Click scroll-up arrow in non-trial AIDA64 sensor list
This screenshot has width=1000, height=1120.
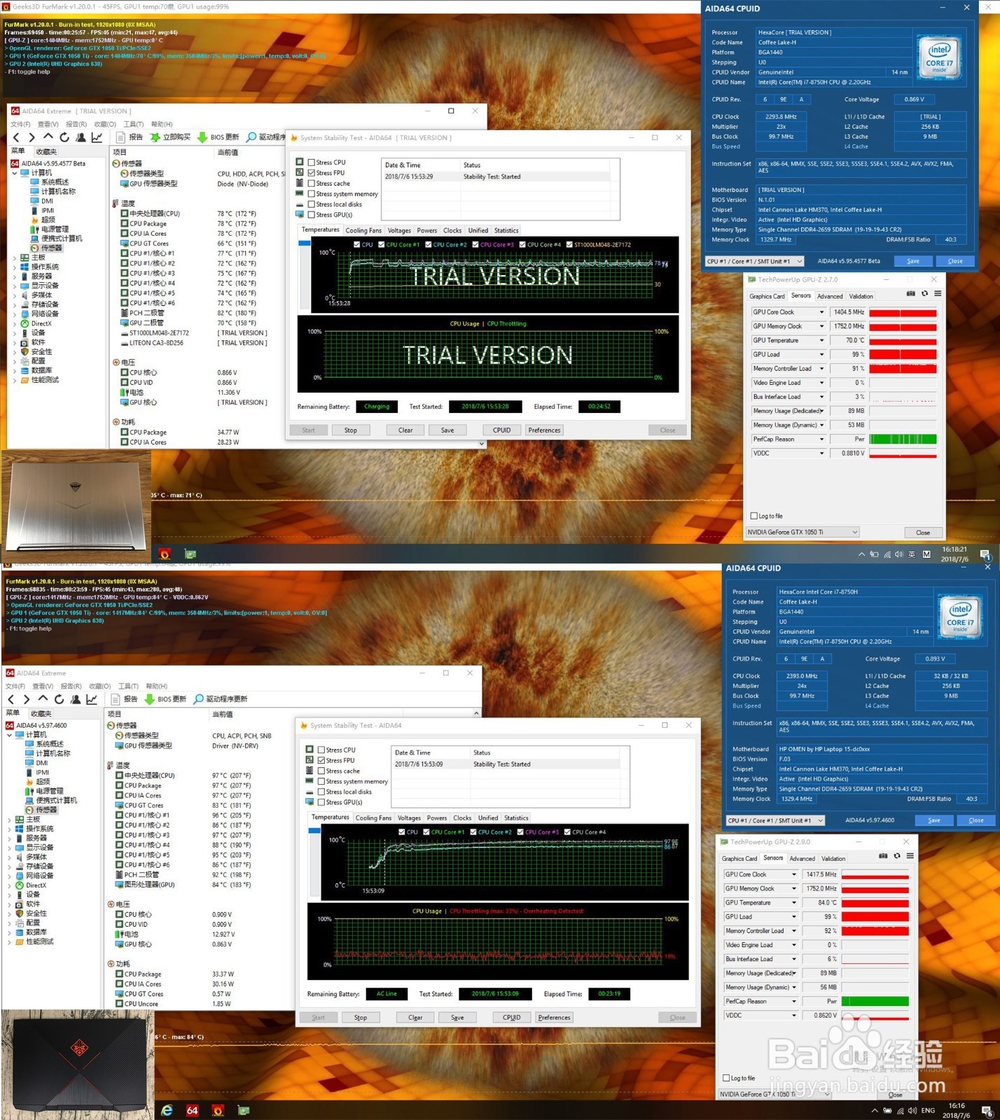click(x=476, y=714)
